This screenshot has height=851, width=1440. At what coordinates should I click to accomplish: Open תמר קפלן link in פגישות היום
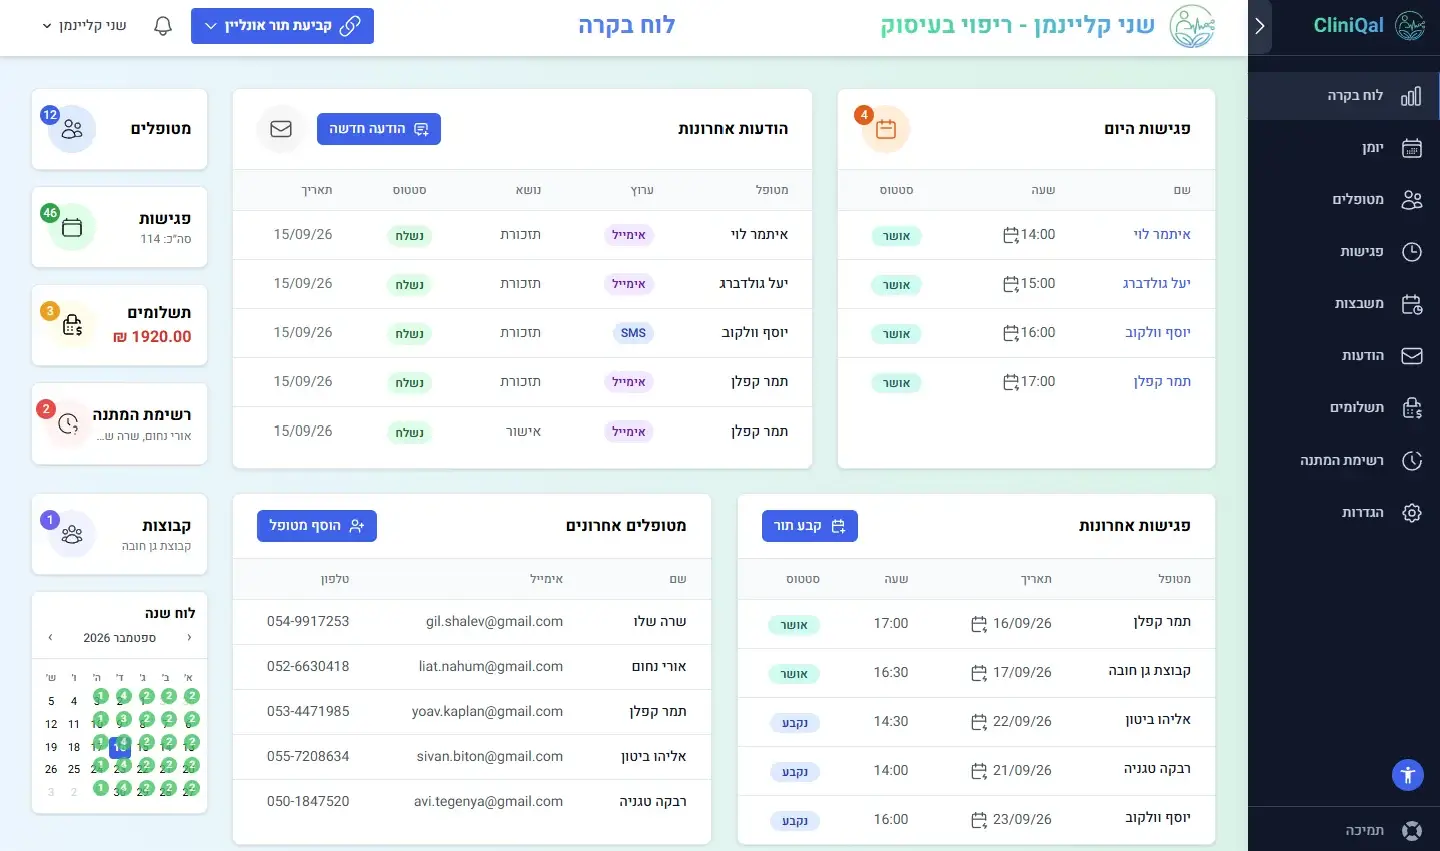coord(1162,382)
